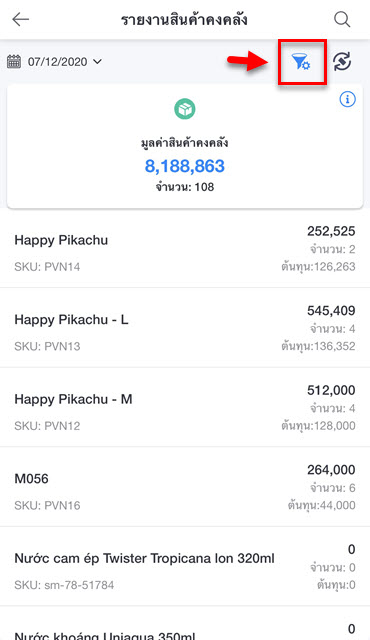Click the chevron next to the date
The width and height of the screenshot is (370, 640).
[x=97, y=62]
